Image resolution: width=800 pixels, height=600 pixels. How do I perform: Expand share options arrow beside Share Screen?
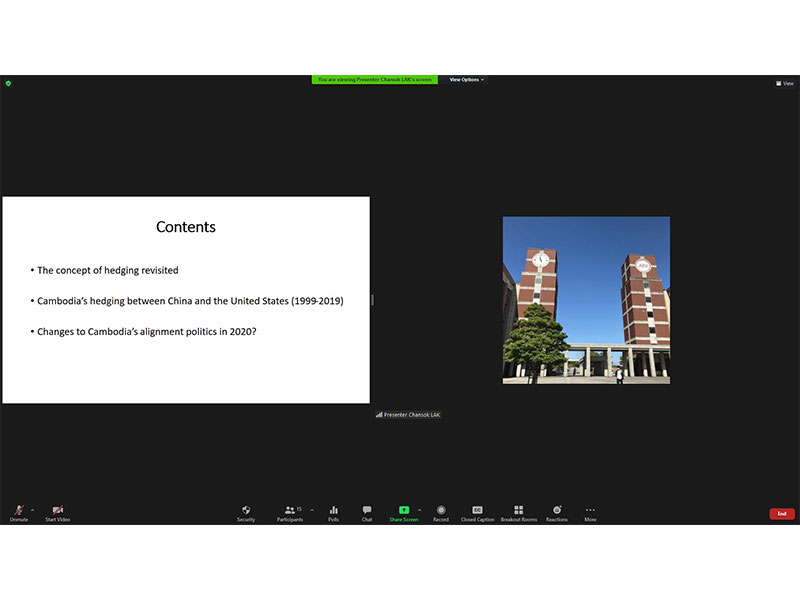(419, 509)
